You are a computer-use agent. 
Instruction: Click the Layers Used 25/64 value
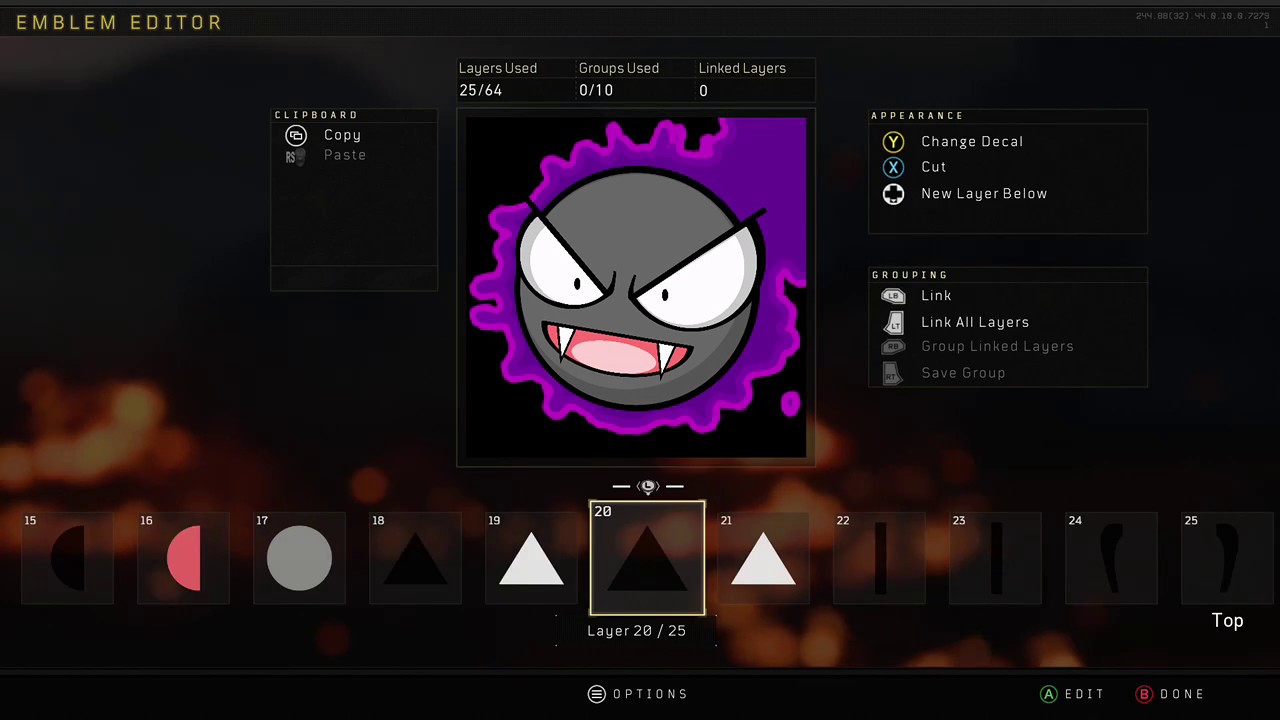(481, 90)
